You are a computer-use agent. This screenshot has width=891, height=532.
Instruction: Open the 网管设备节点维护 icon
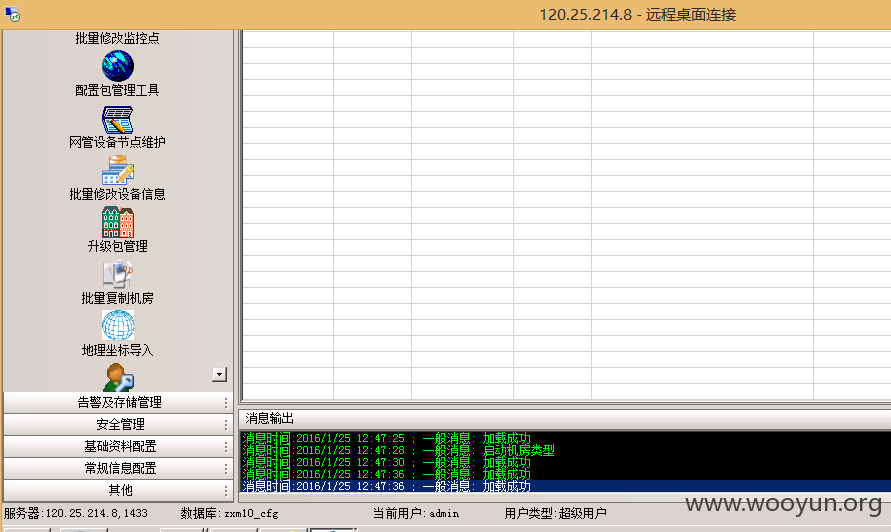[118, 119]
